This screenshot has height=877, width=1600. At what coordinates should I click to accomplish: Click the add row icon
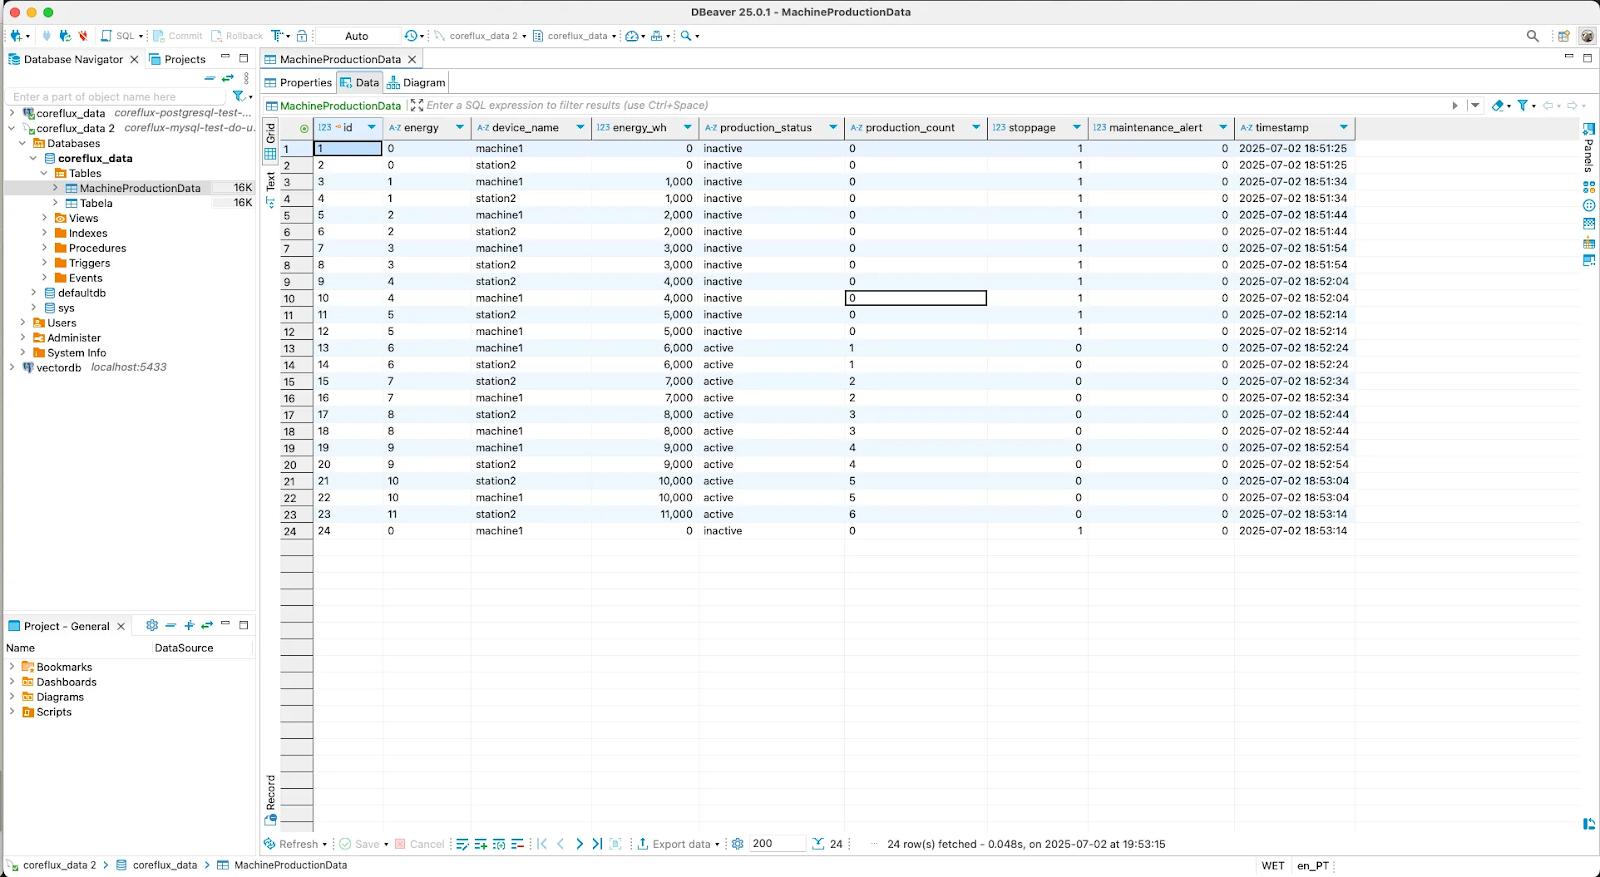tap(481, 844)
